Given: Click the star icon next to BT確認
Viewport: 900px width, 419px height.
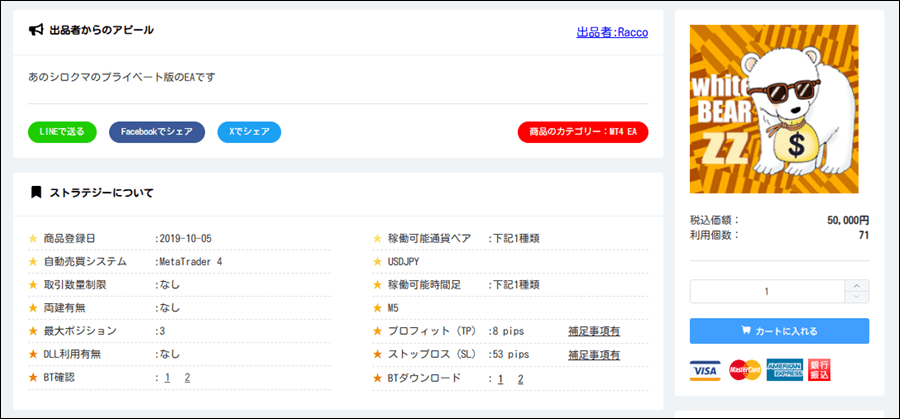Looking at the screenshot, I should [33, 378].
